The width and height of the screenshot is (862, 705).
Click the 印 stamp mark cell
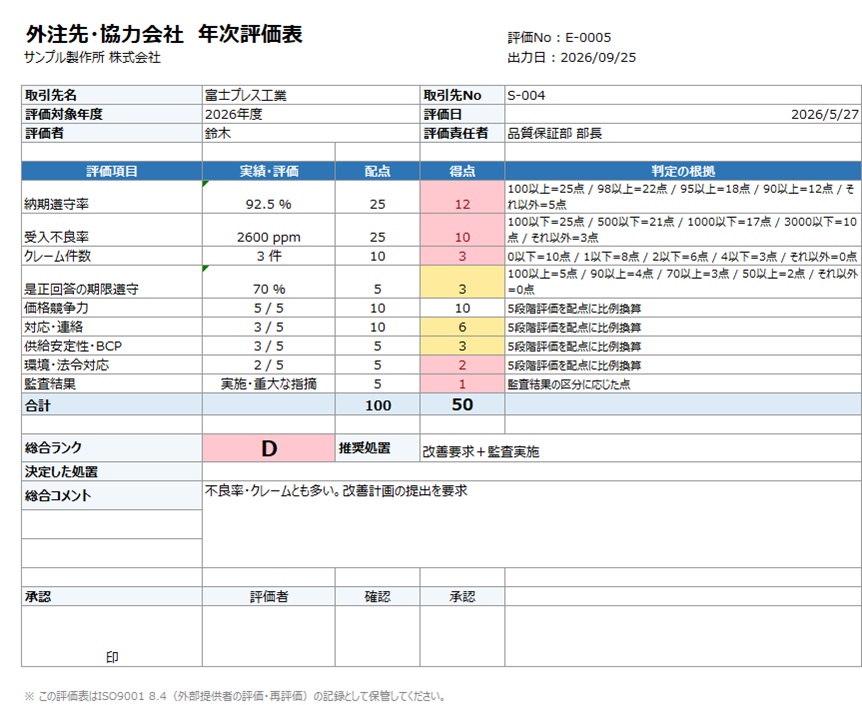[112, 636]
